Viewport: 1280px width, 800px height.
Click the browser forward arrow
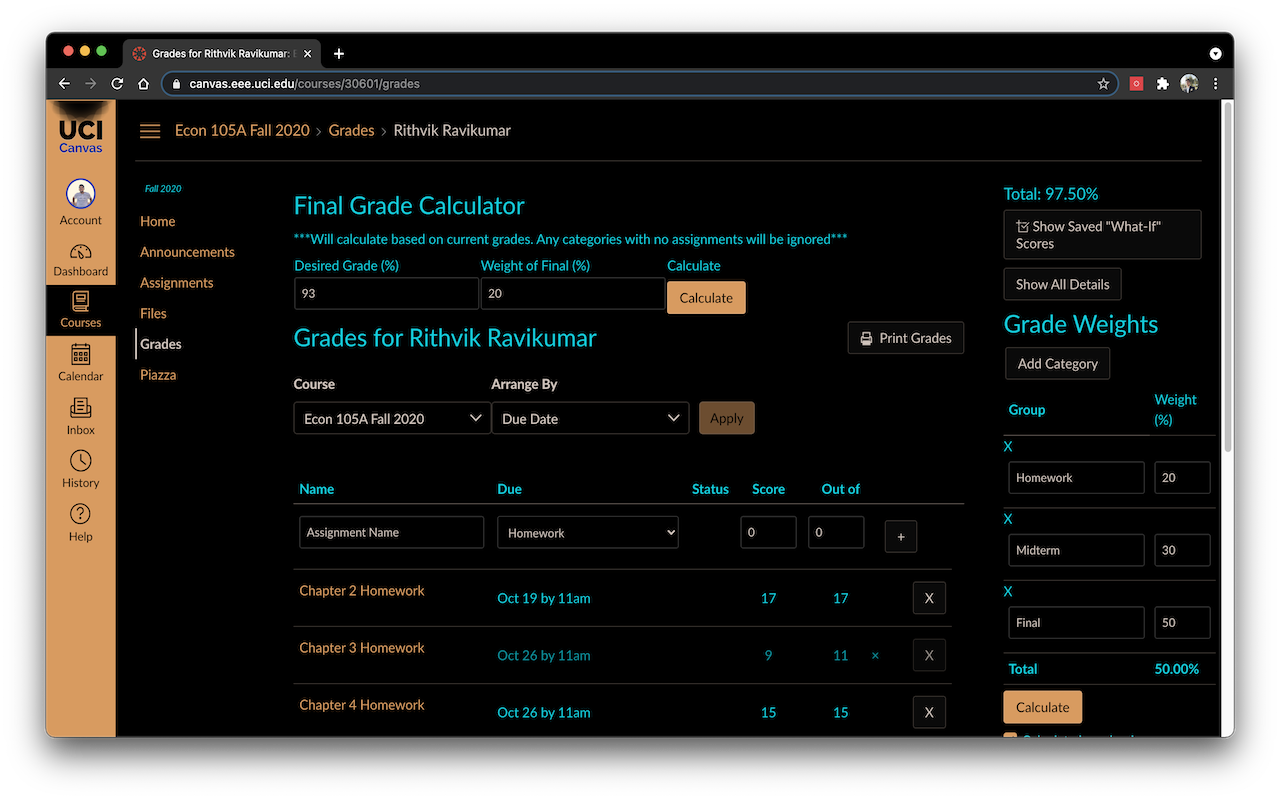(x=91, y=84)
